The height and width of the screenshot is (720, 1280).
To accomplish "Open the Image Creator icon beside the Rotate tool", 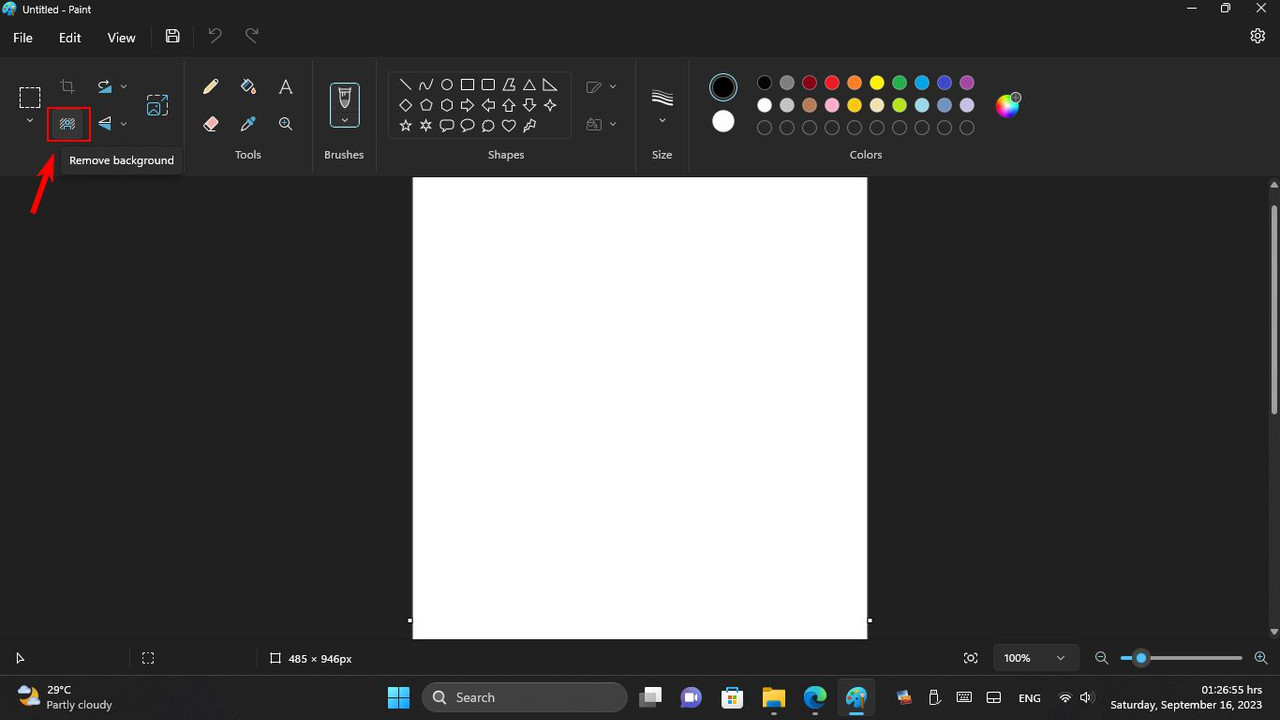I will point(157,105).
